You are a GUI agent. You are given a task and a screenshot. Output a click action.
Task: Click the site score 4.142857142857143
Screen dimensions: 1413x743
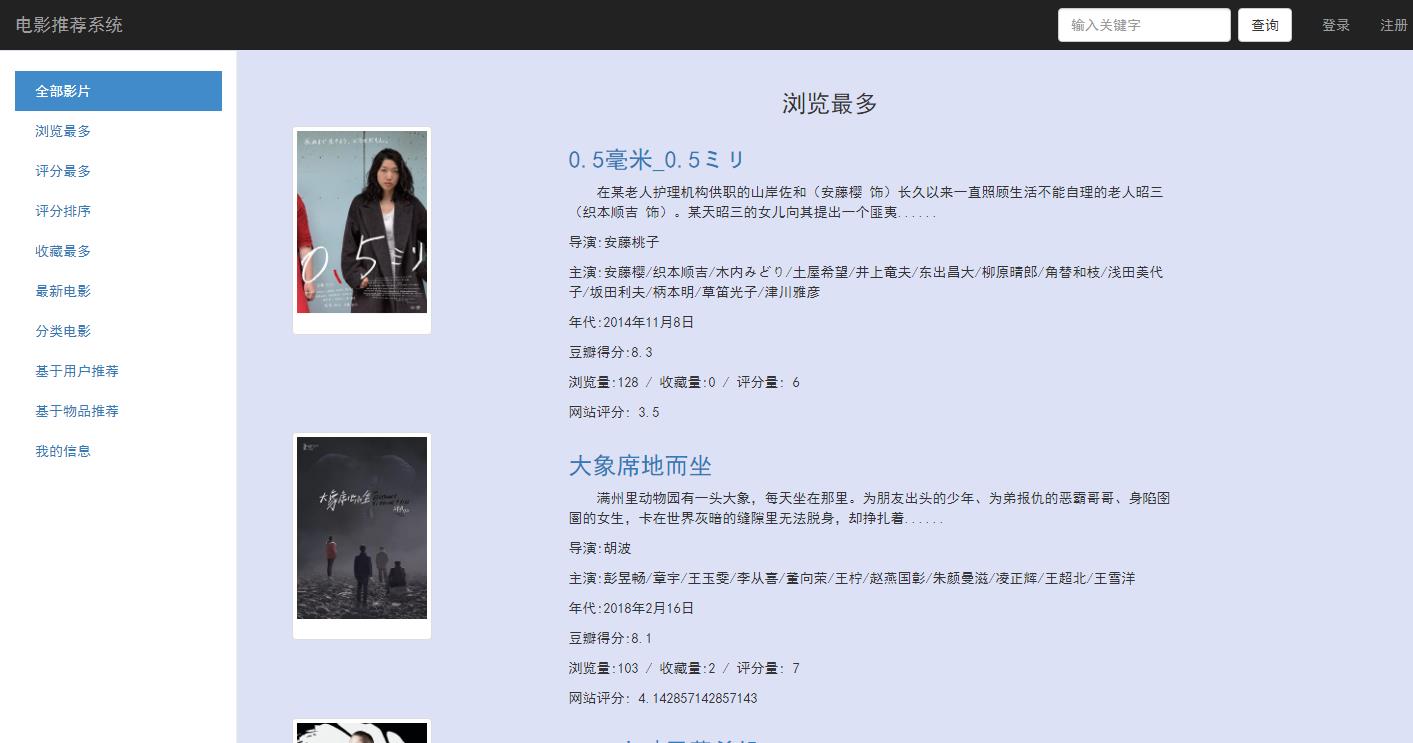coord(697,698)
